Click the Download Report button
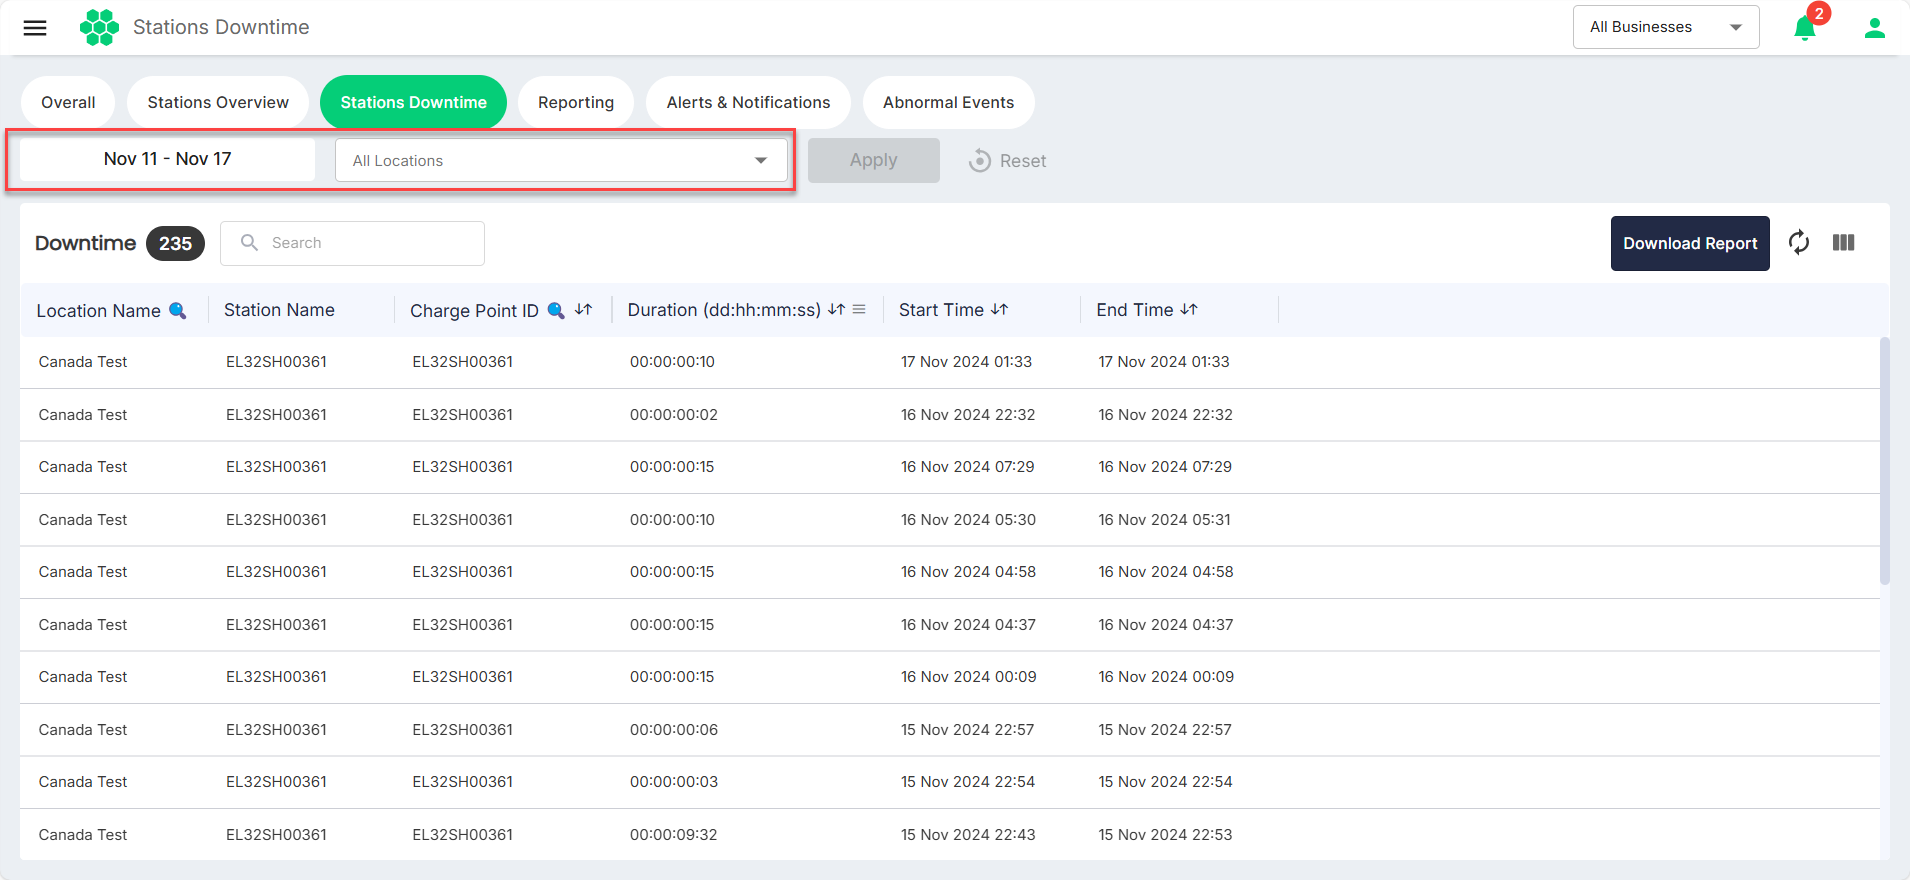The height and width of the screenshot is (880, 1910). click(1690, 243)
